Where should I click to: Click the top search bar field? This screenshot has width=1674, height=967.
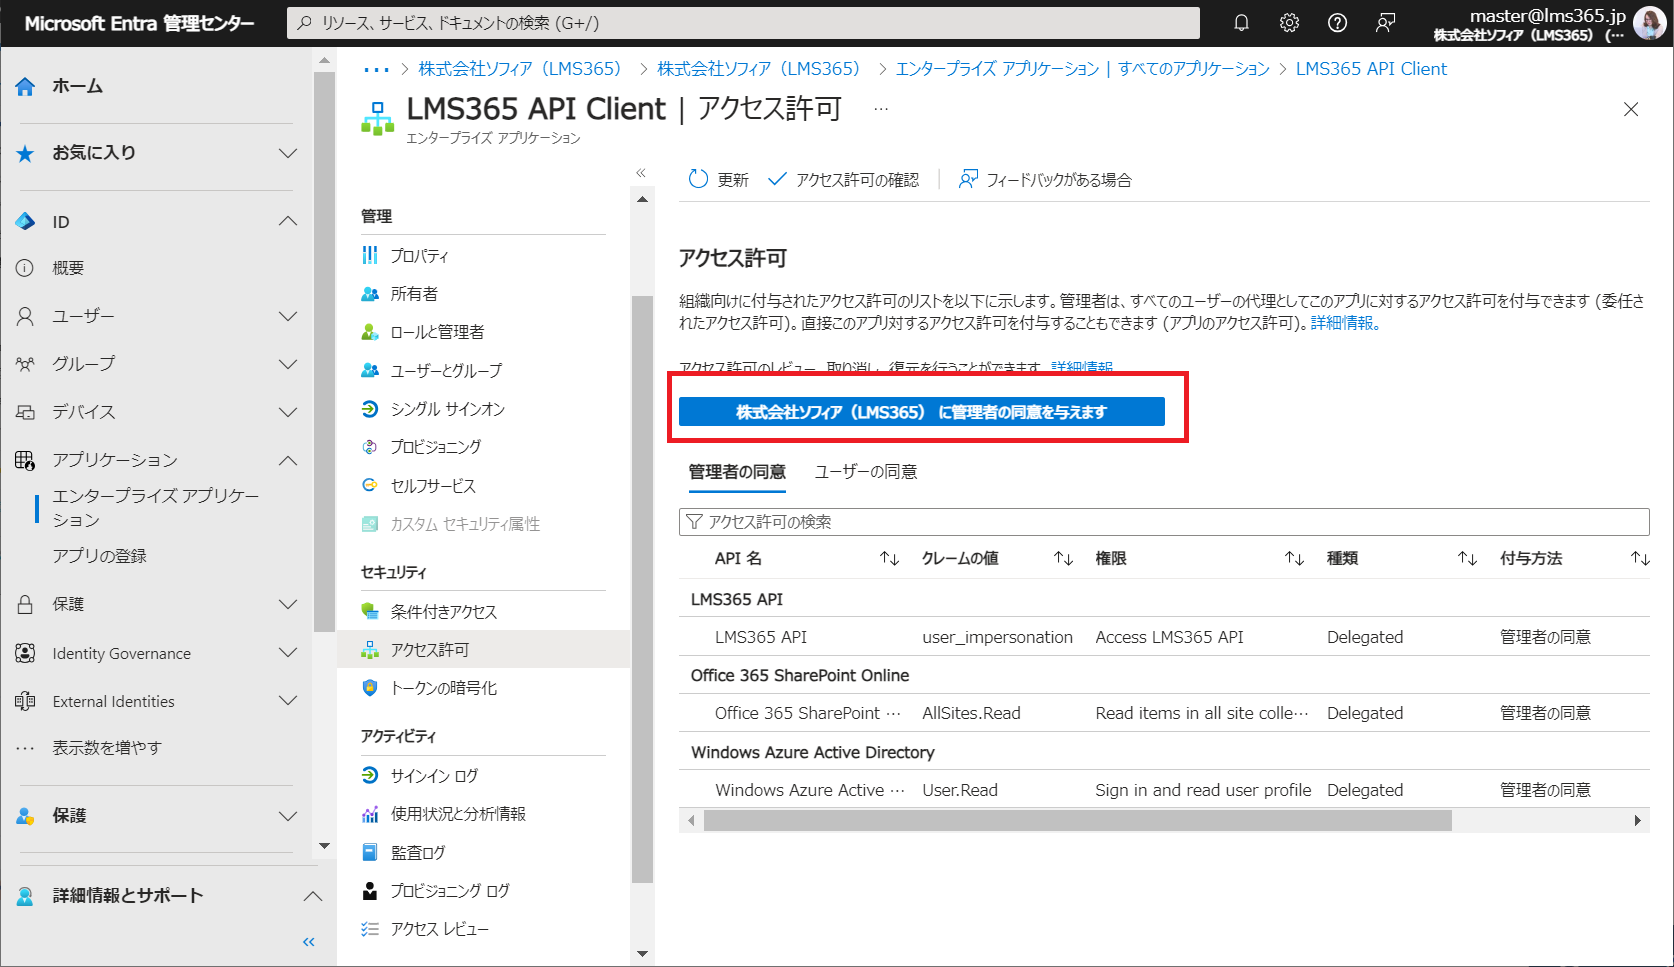tap(743, 23)
